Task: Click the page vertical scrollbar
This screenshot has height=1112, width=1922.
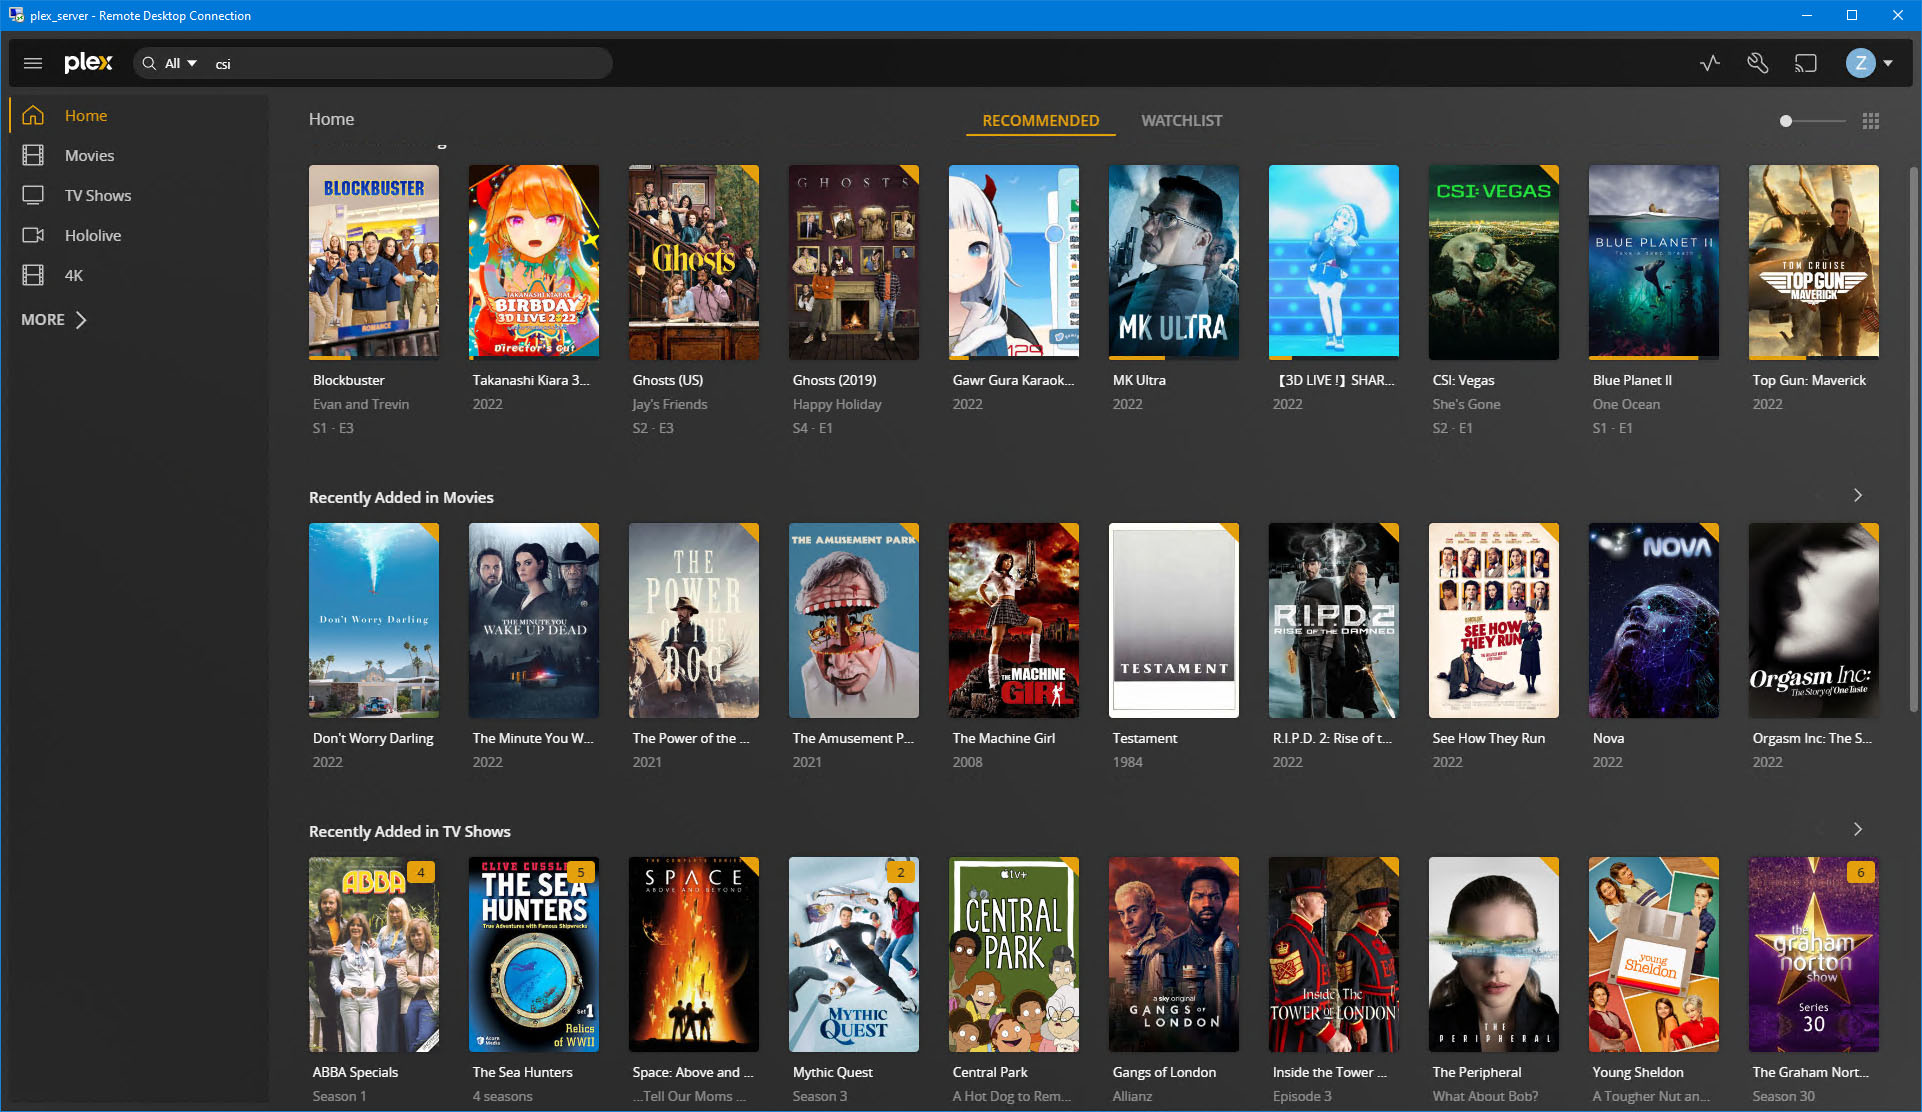Action: tap(1913, 440)
